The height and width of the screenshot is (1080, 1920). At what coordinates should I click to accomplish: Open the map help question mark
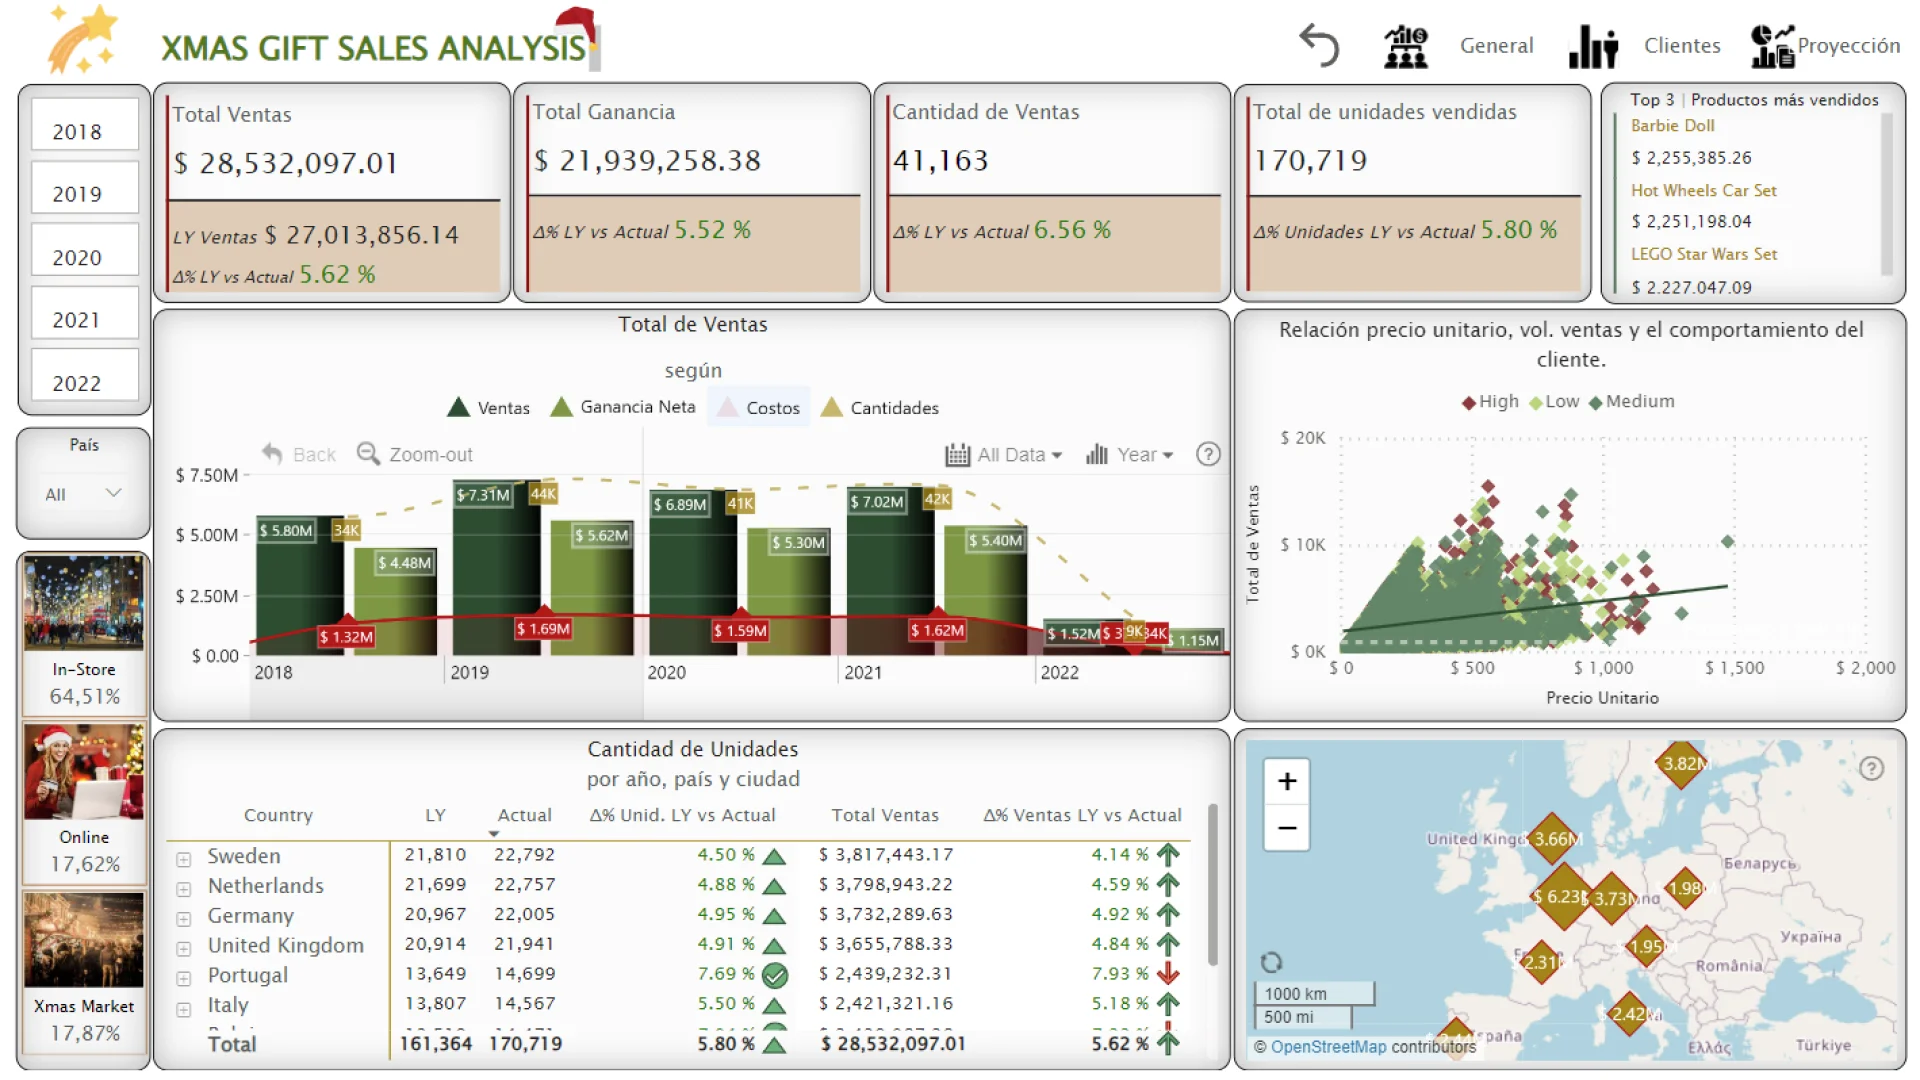[1871, 768]
